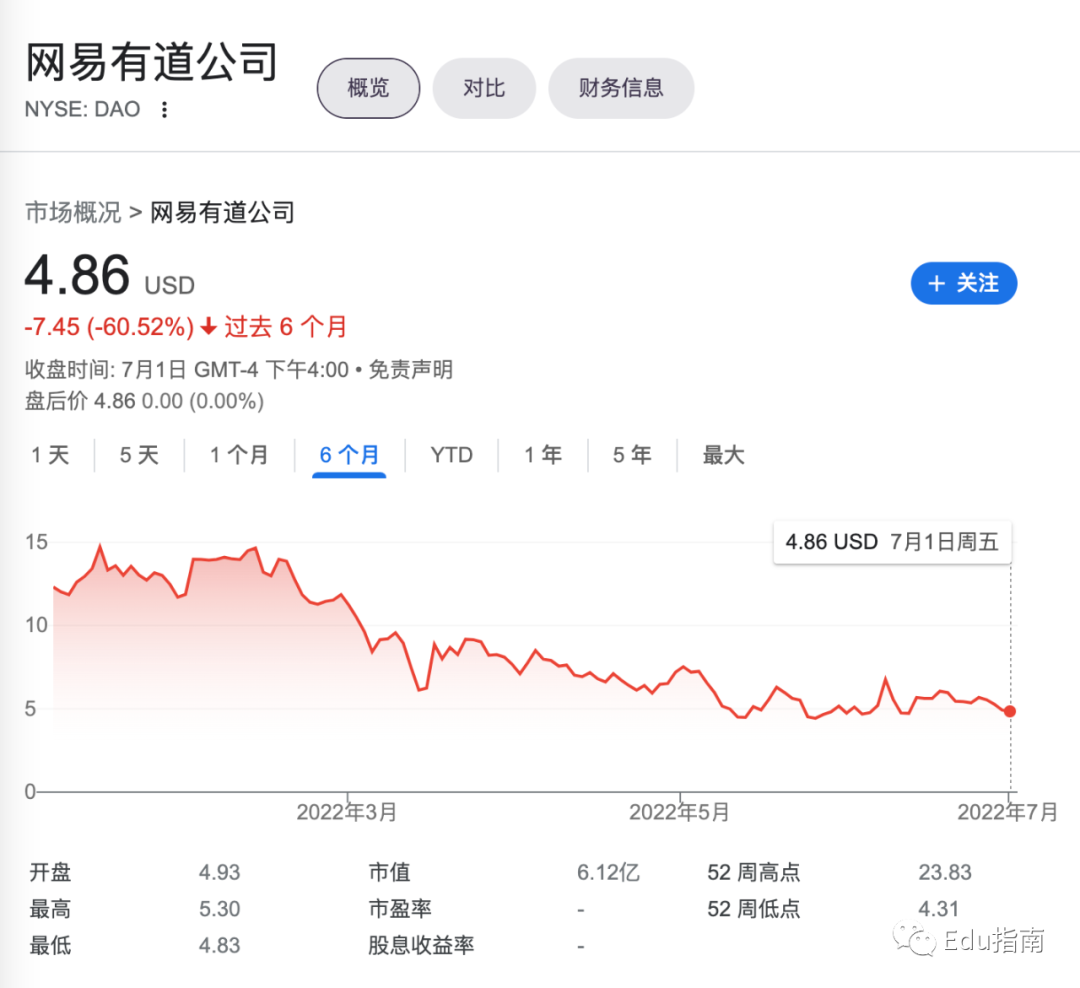Click the 盘后价 4.86 after-hours line
Image resolution: width=1080 pixels, height=988 pixels.
[145, 401]
